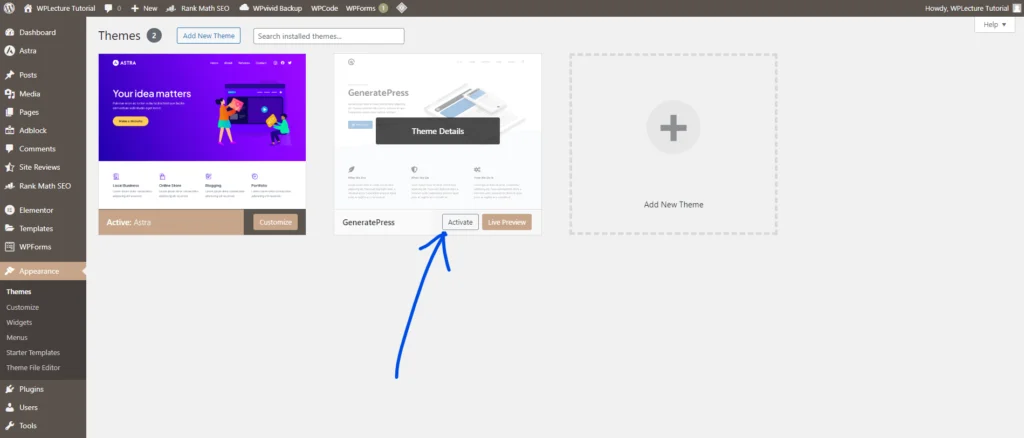The height and width of the screenshot is (438, 1024).
Task: Click the Add New Theme placeholder label
Action: click(673, 204)
